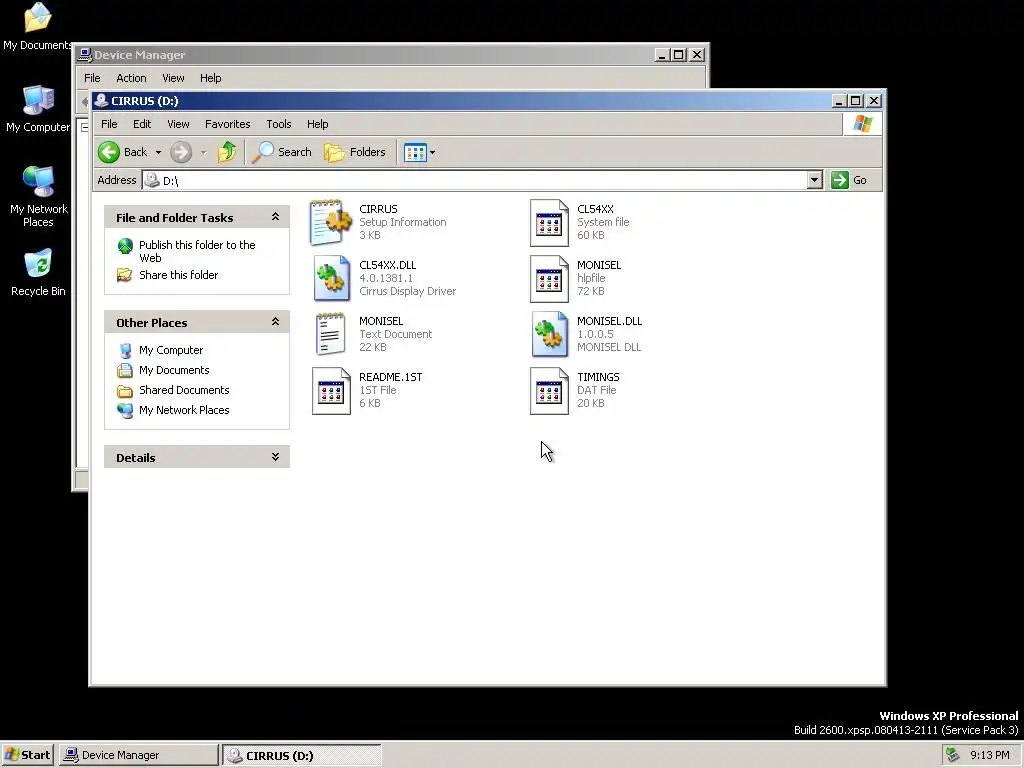The height and width of the screenshot is (768, 1024).
Task: Collapse the Other Places panel
Action: [x=276, y=322]
